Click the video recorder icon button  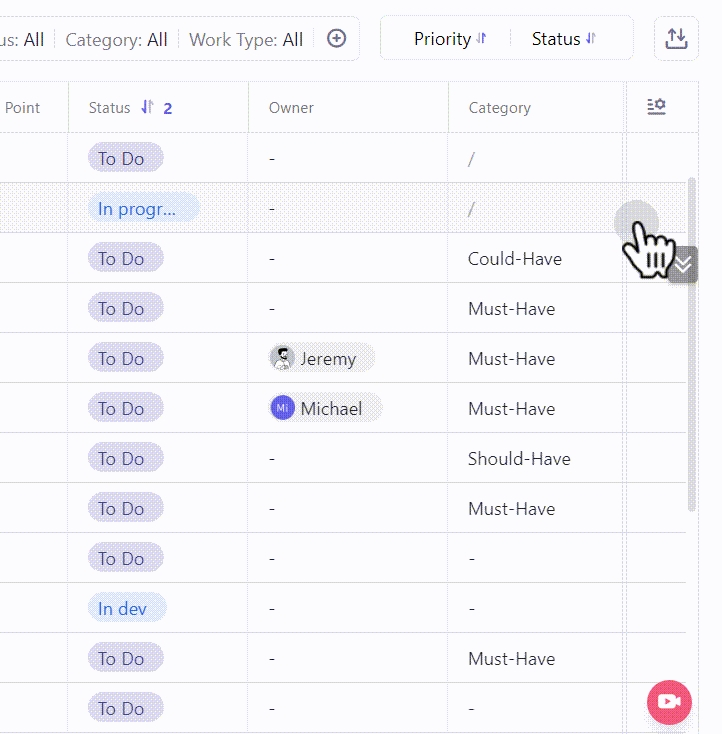tap(670, 702)
